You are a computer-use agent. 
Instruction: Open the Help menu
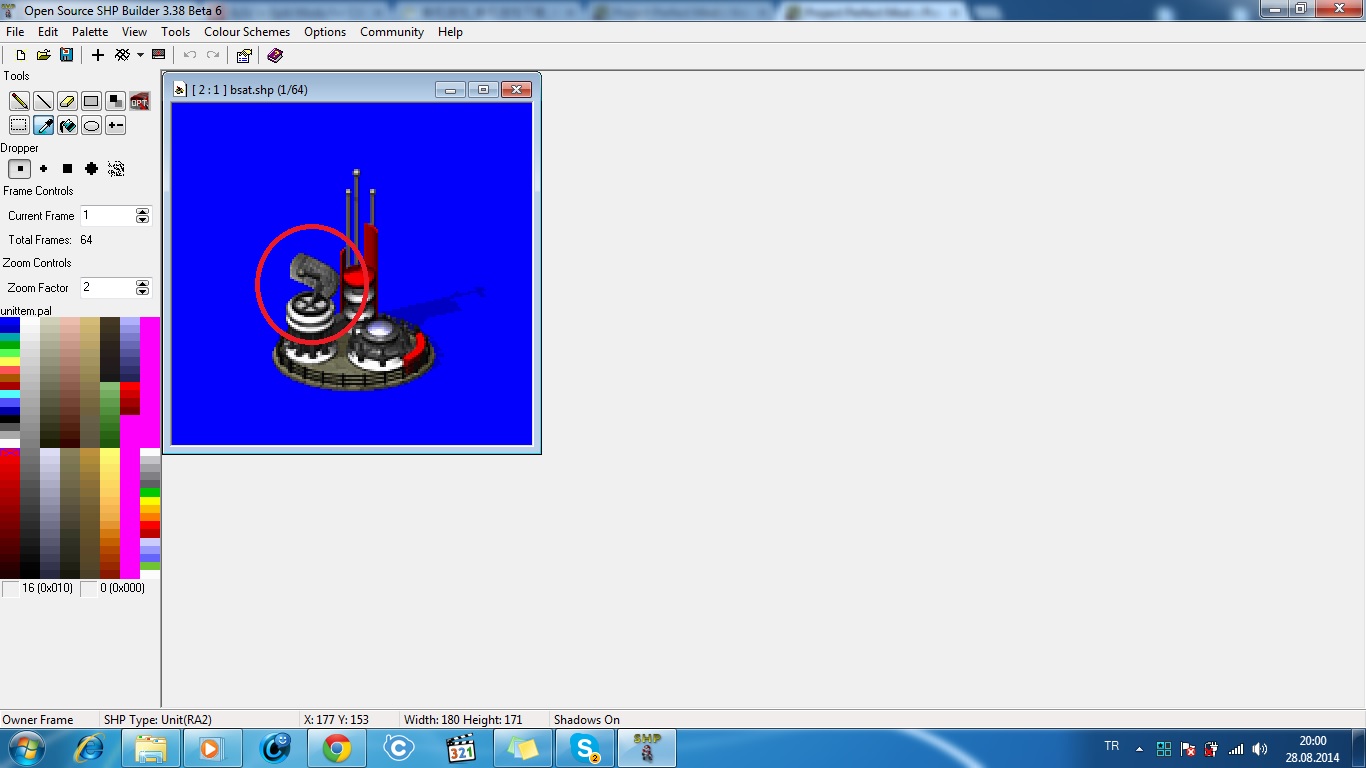tap(450, 32)
